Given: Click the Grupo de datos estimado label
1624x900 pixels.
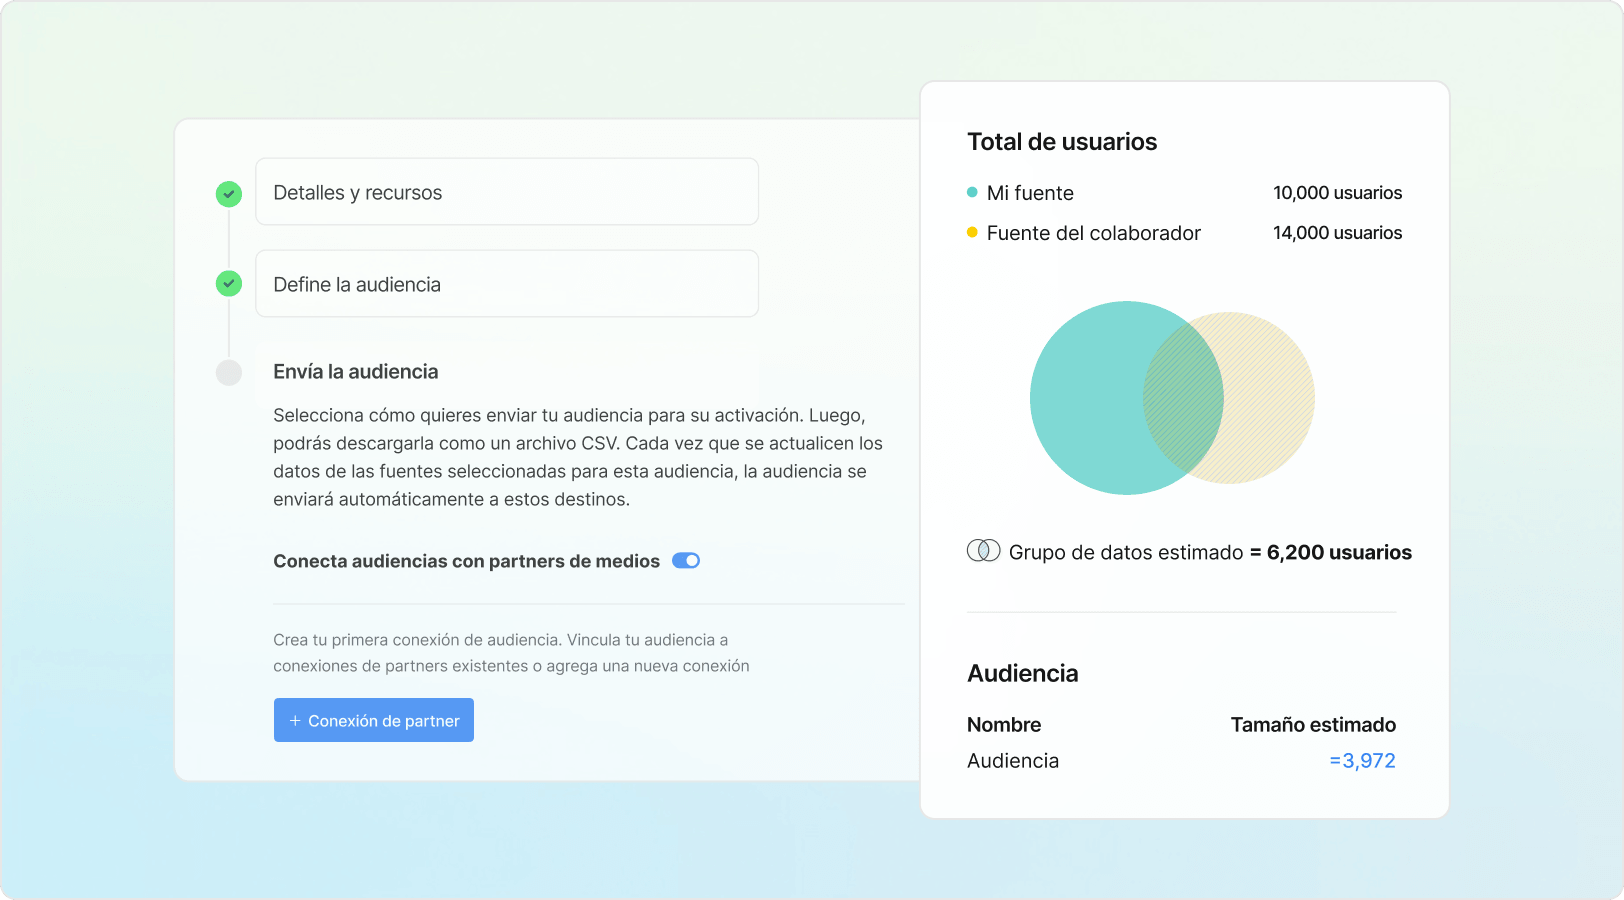Looking at the screenshot, I should pos(1126,552).
